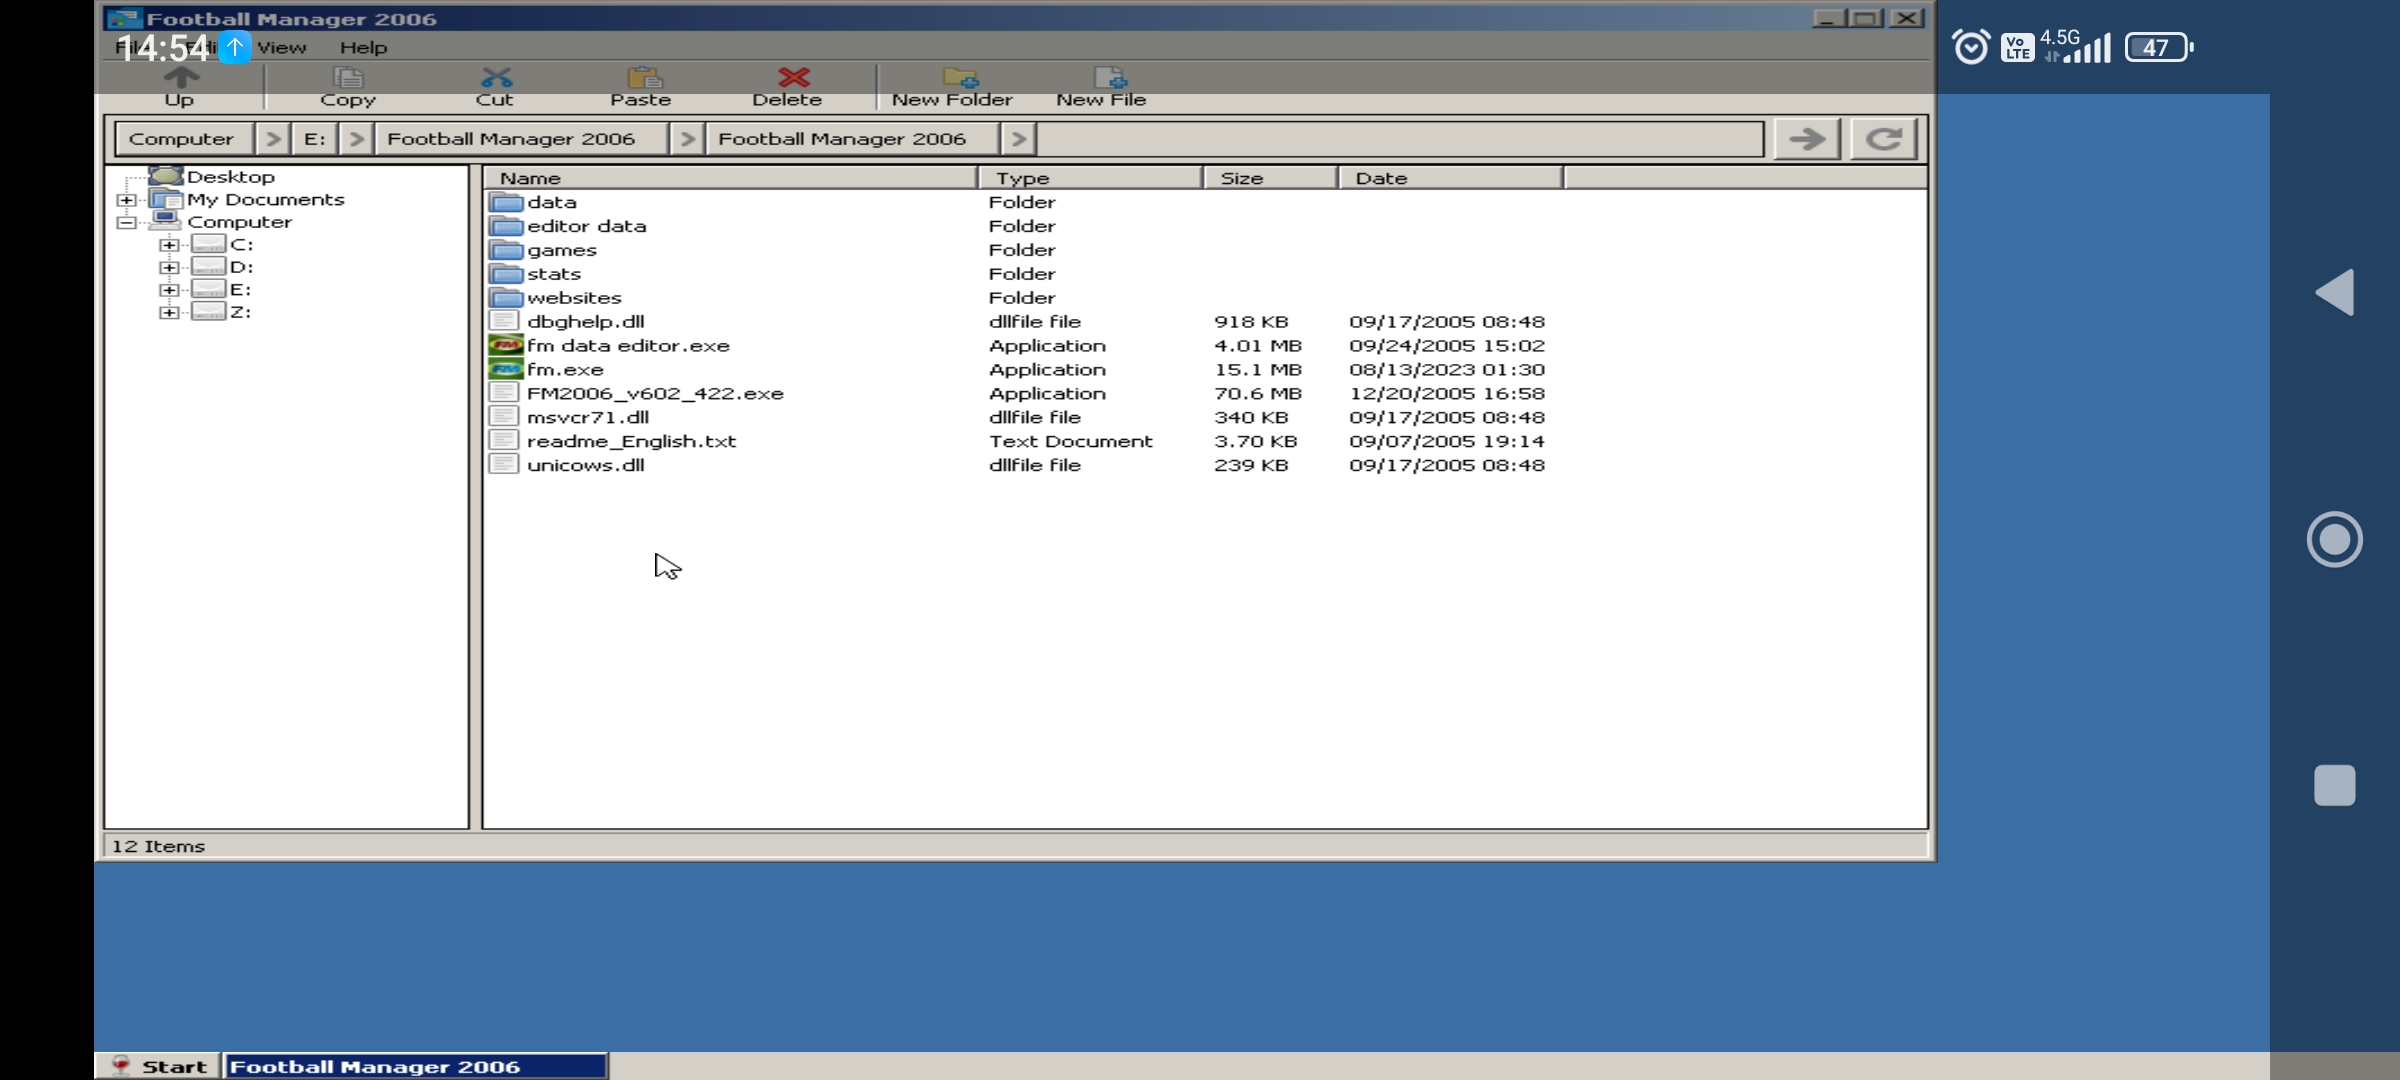The height and width of the screenshot is (1080, 2400).
Task: Select the fm.exe application icon
Action: coord(506,369)
